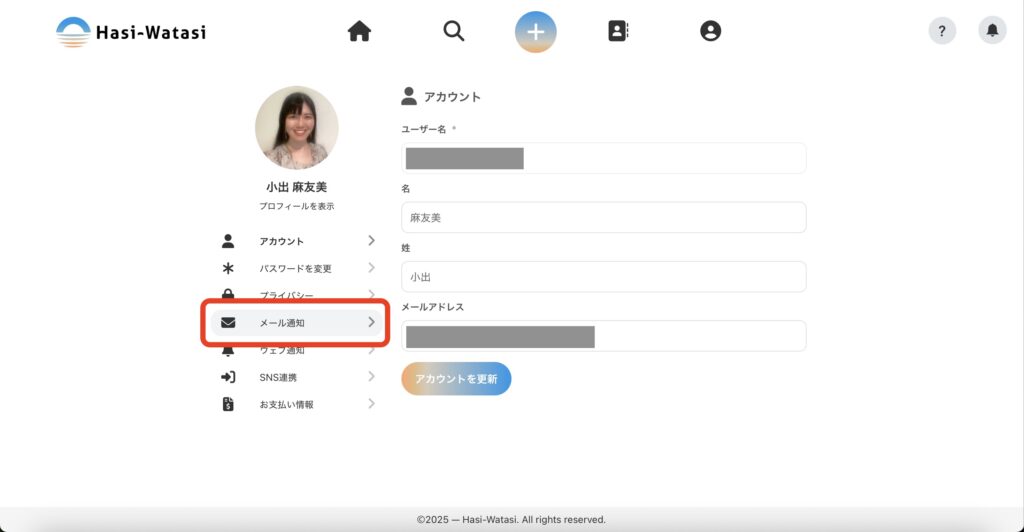Open notifications bell icon at top right
Screen dimensions: 1024x532
click(x=992, y=31)
